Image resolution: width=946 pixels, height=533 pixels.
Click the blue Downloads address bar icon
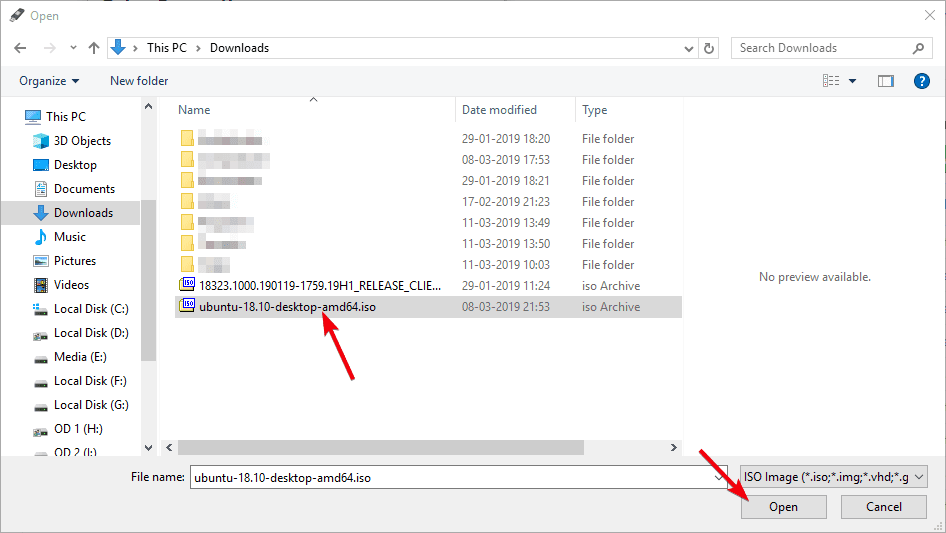pyautogui.click(x=118, y=47)
